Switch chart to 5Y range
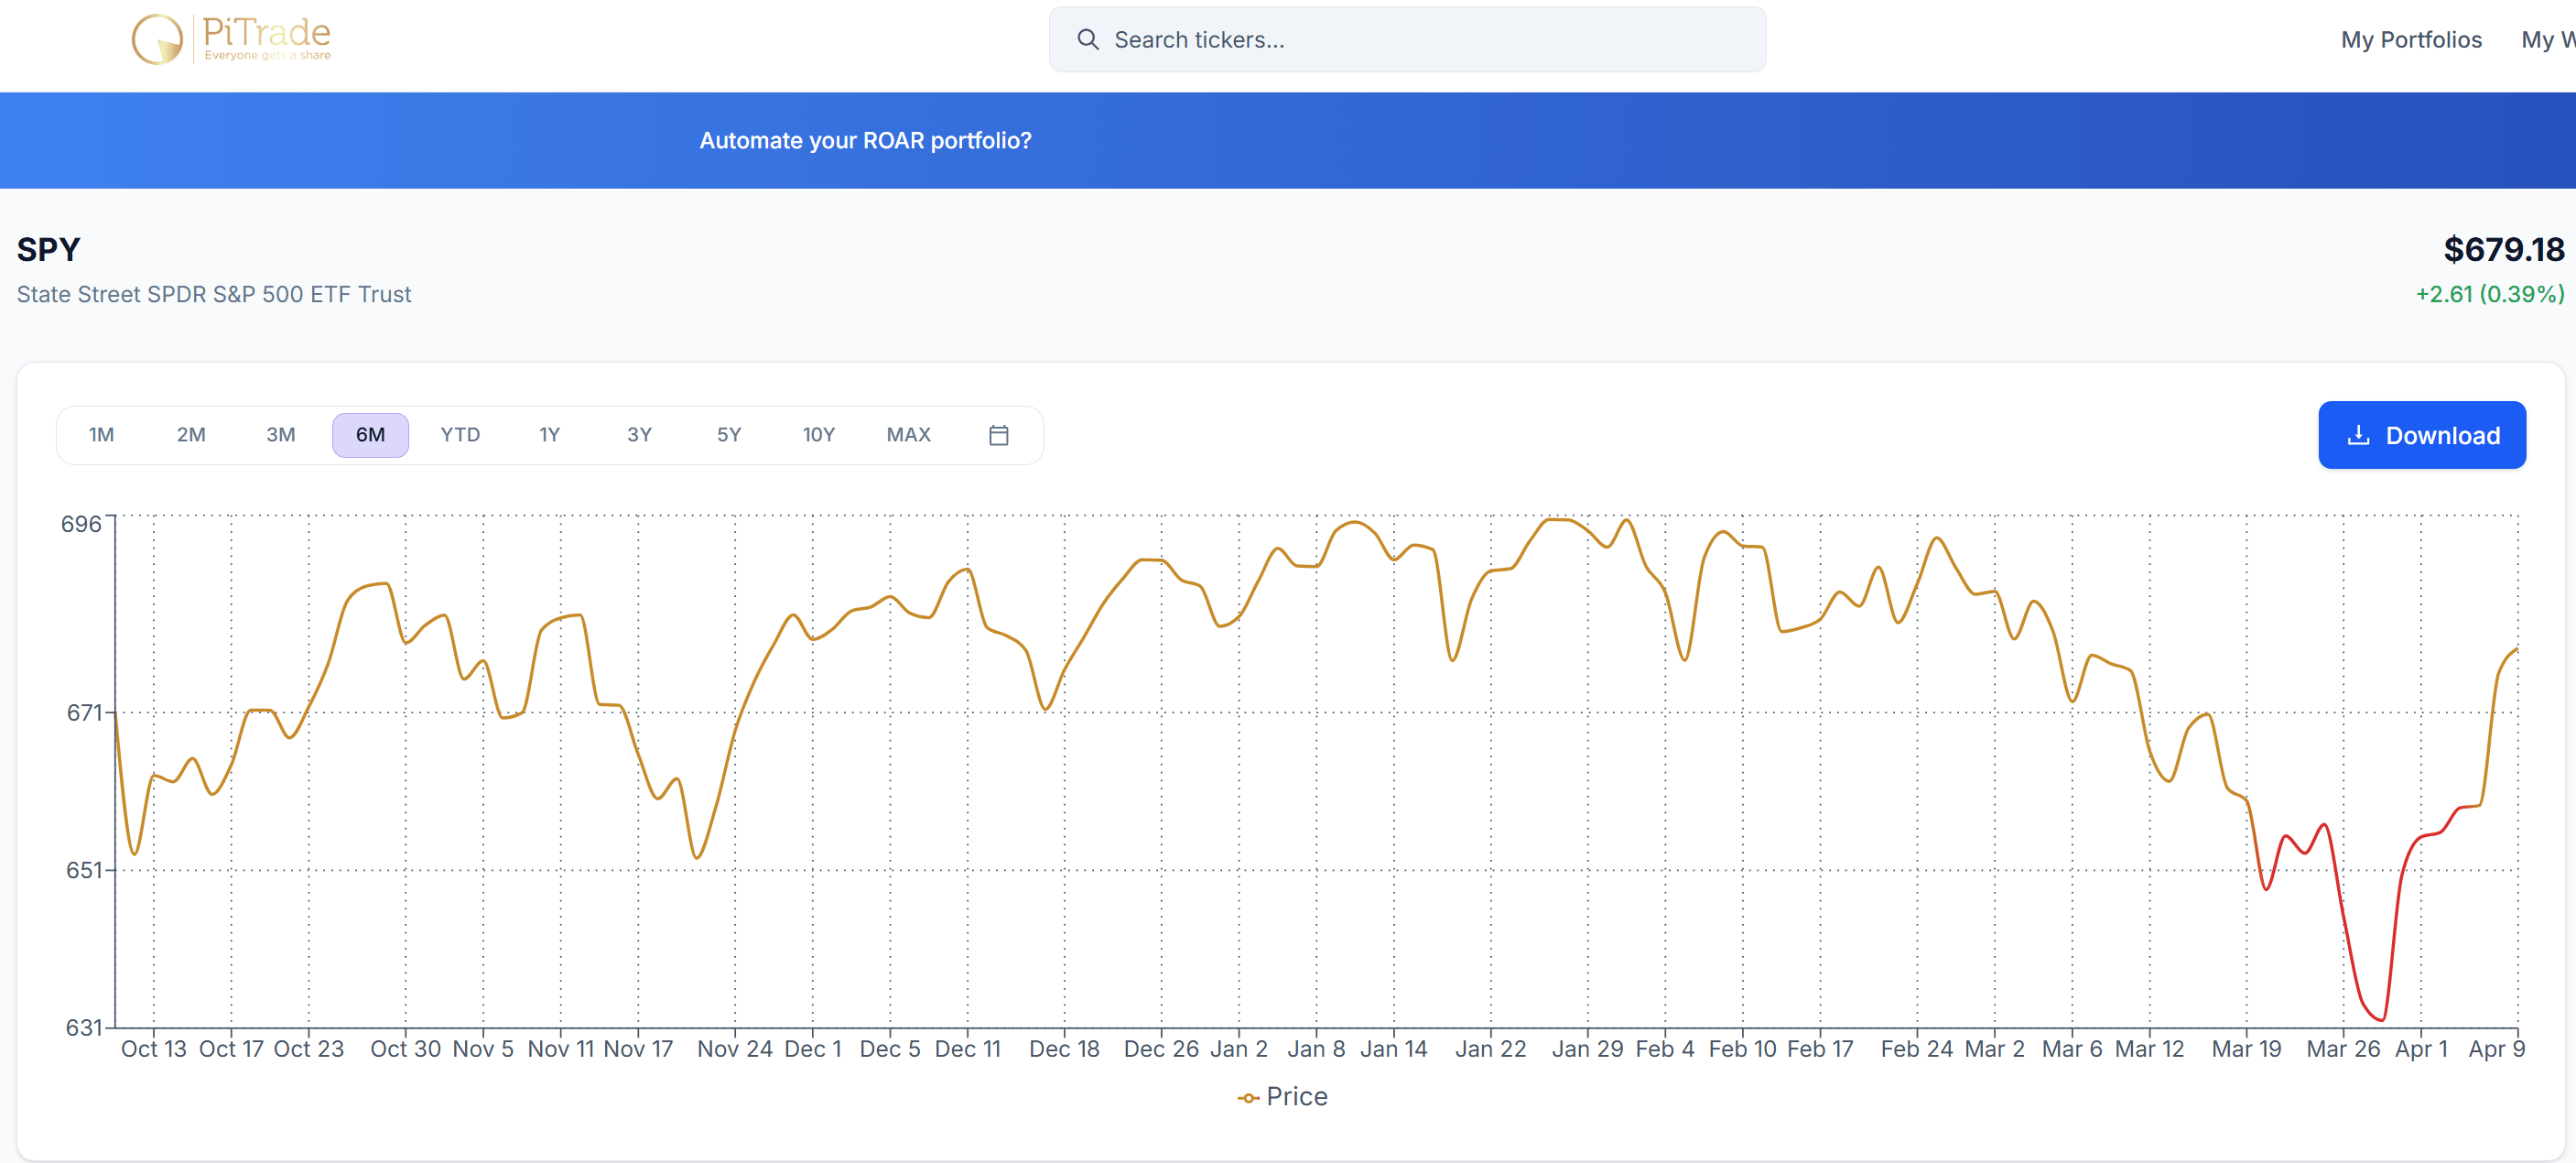2576x1163 pixels. [x=729, y=435]
